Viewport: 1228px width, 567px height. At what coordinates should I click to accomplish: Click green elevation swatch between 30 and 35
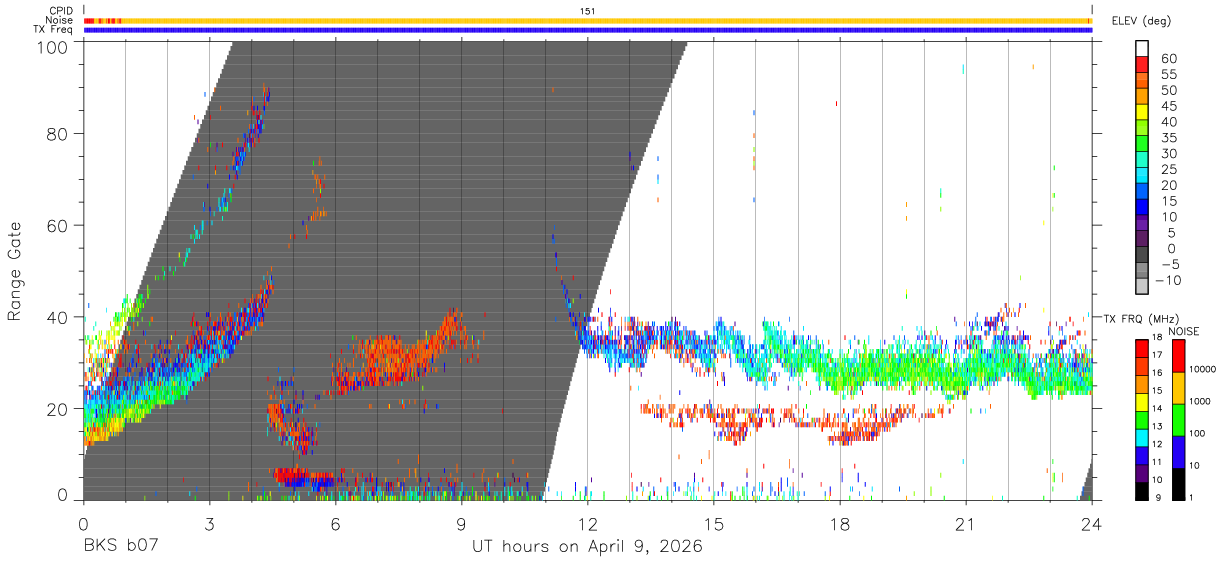click(1143, 144)
